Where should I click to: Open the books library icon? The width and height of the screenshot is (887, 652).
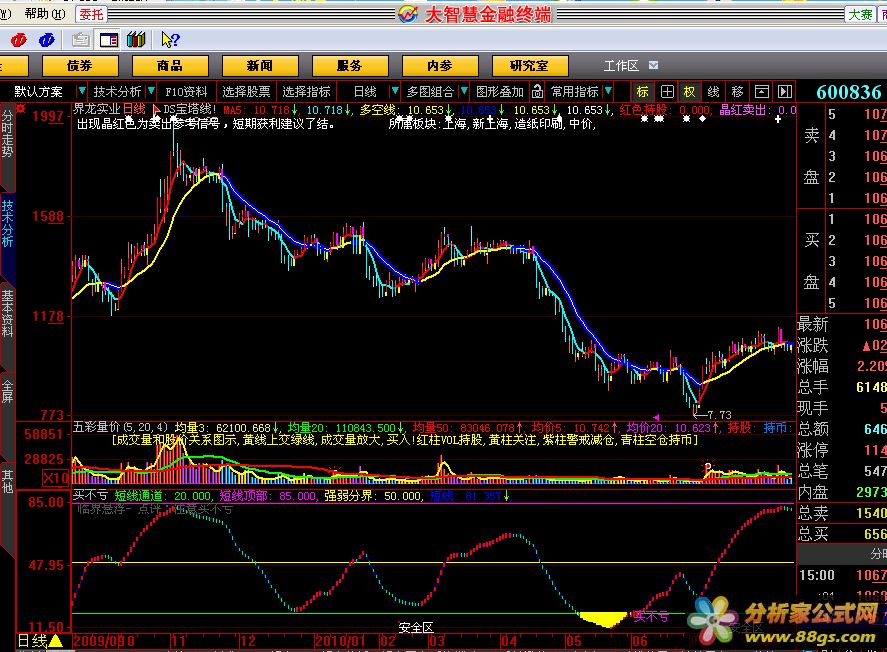click(136, 40)
